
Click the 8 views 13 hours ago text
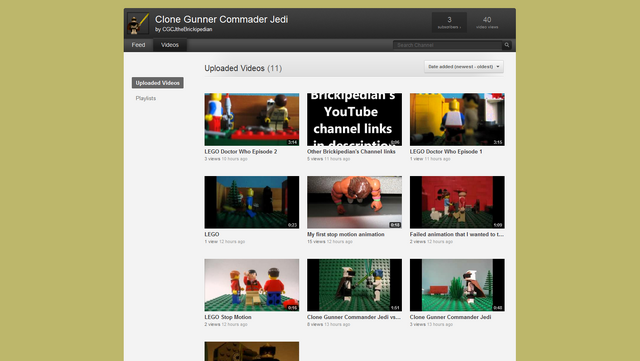329,325
